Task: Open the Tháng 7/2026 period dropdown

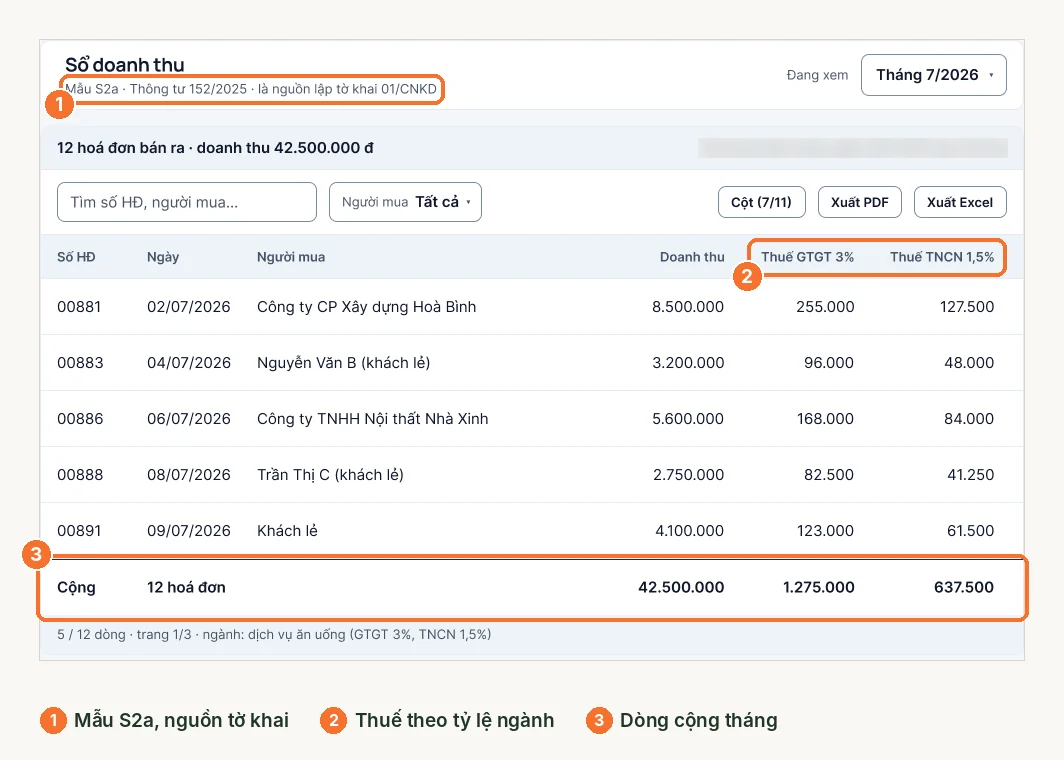Action: tap(933, 75)
